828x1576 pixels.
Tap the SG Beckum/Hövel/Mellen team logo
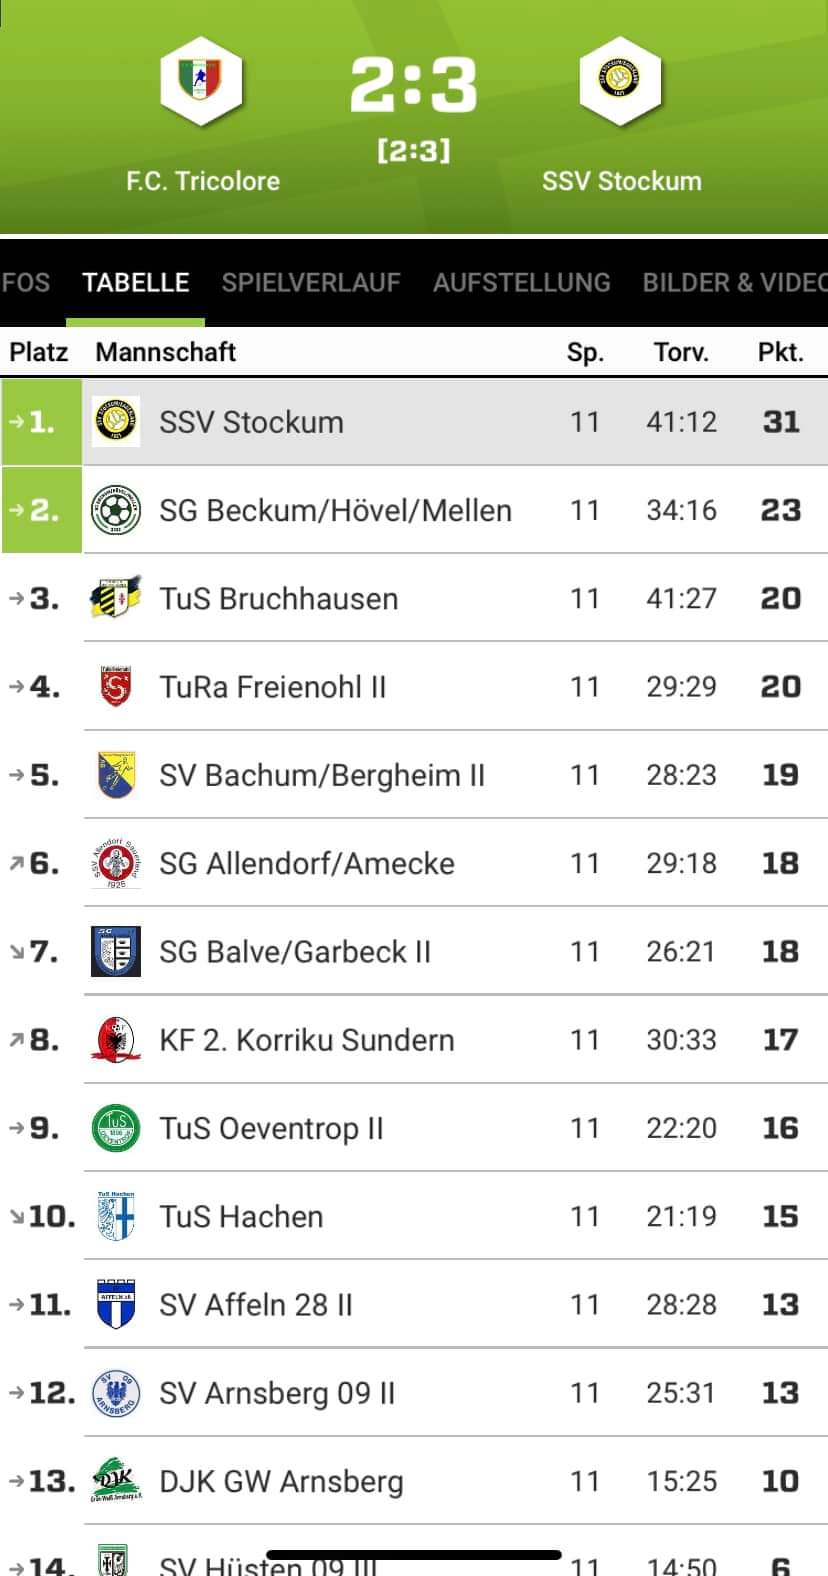click(x=115, y=510)
